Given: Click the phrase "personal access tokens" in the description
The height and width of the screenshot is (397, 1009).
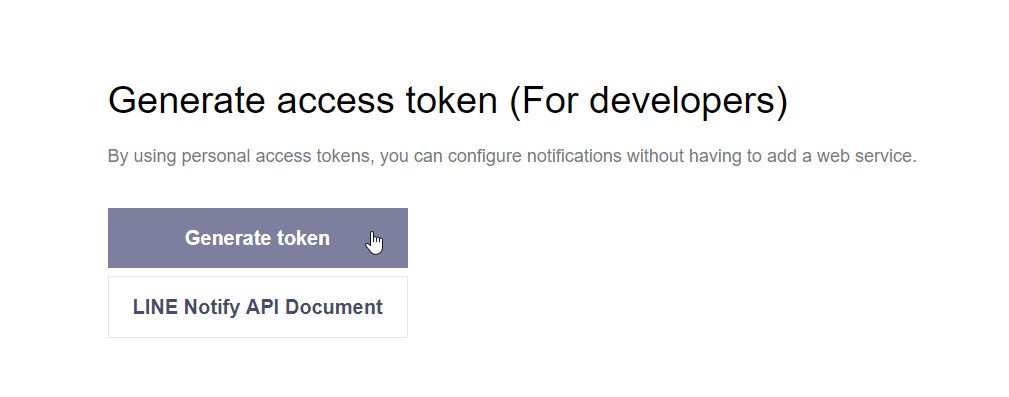Looking at the screenshot, I should click(278, 156).
